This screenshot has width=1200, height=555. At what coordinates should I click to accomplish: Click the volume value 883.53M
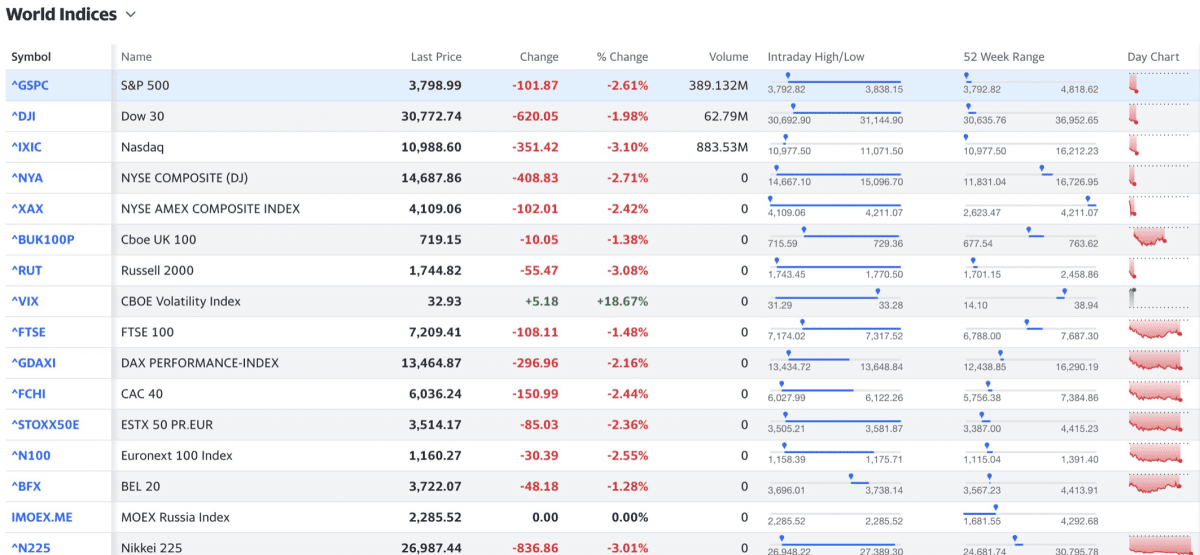pyautogui.click(x=722, y=148)
